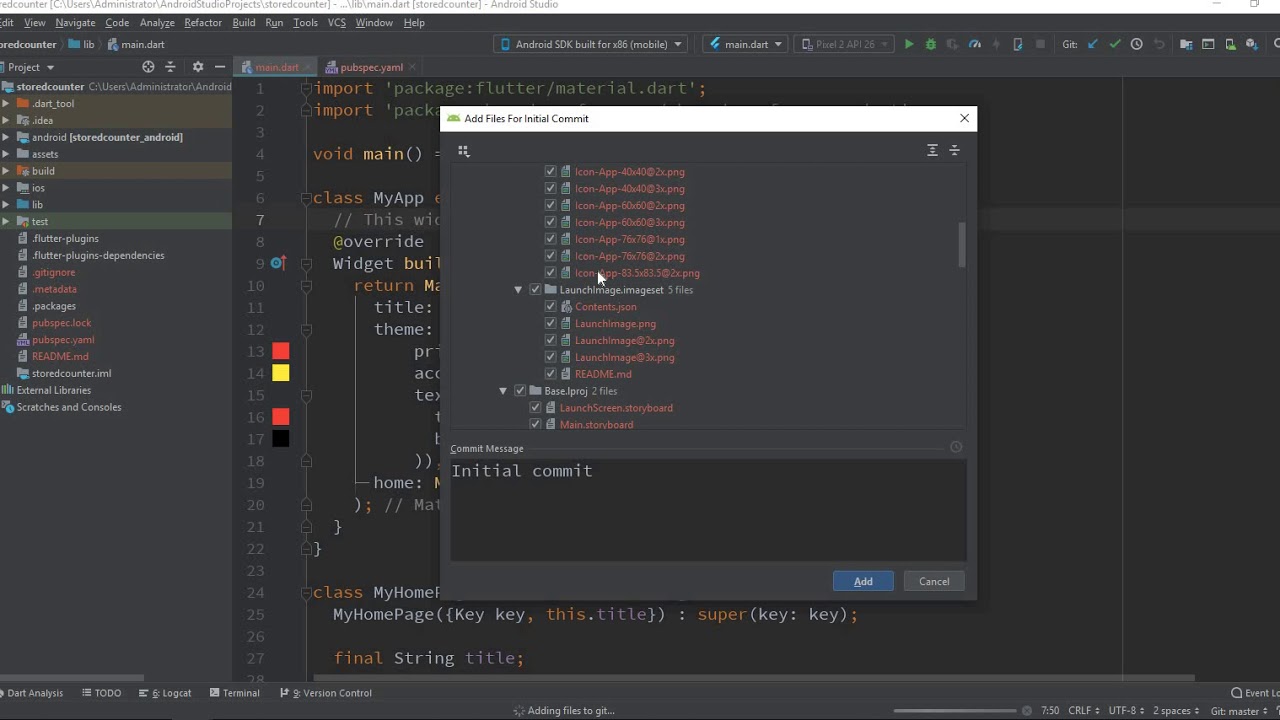Viewport: 1280px width, 720px height.
Task: Click Collapse All icon in commit dialog
Action: (x=954, y=150)
